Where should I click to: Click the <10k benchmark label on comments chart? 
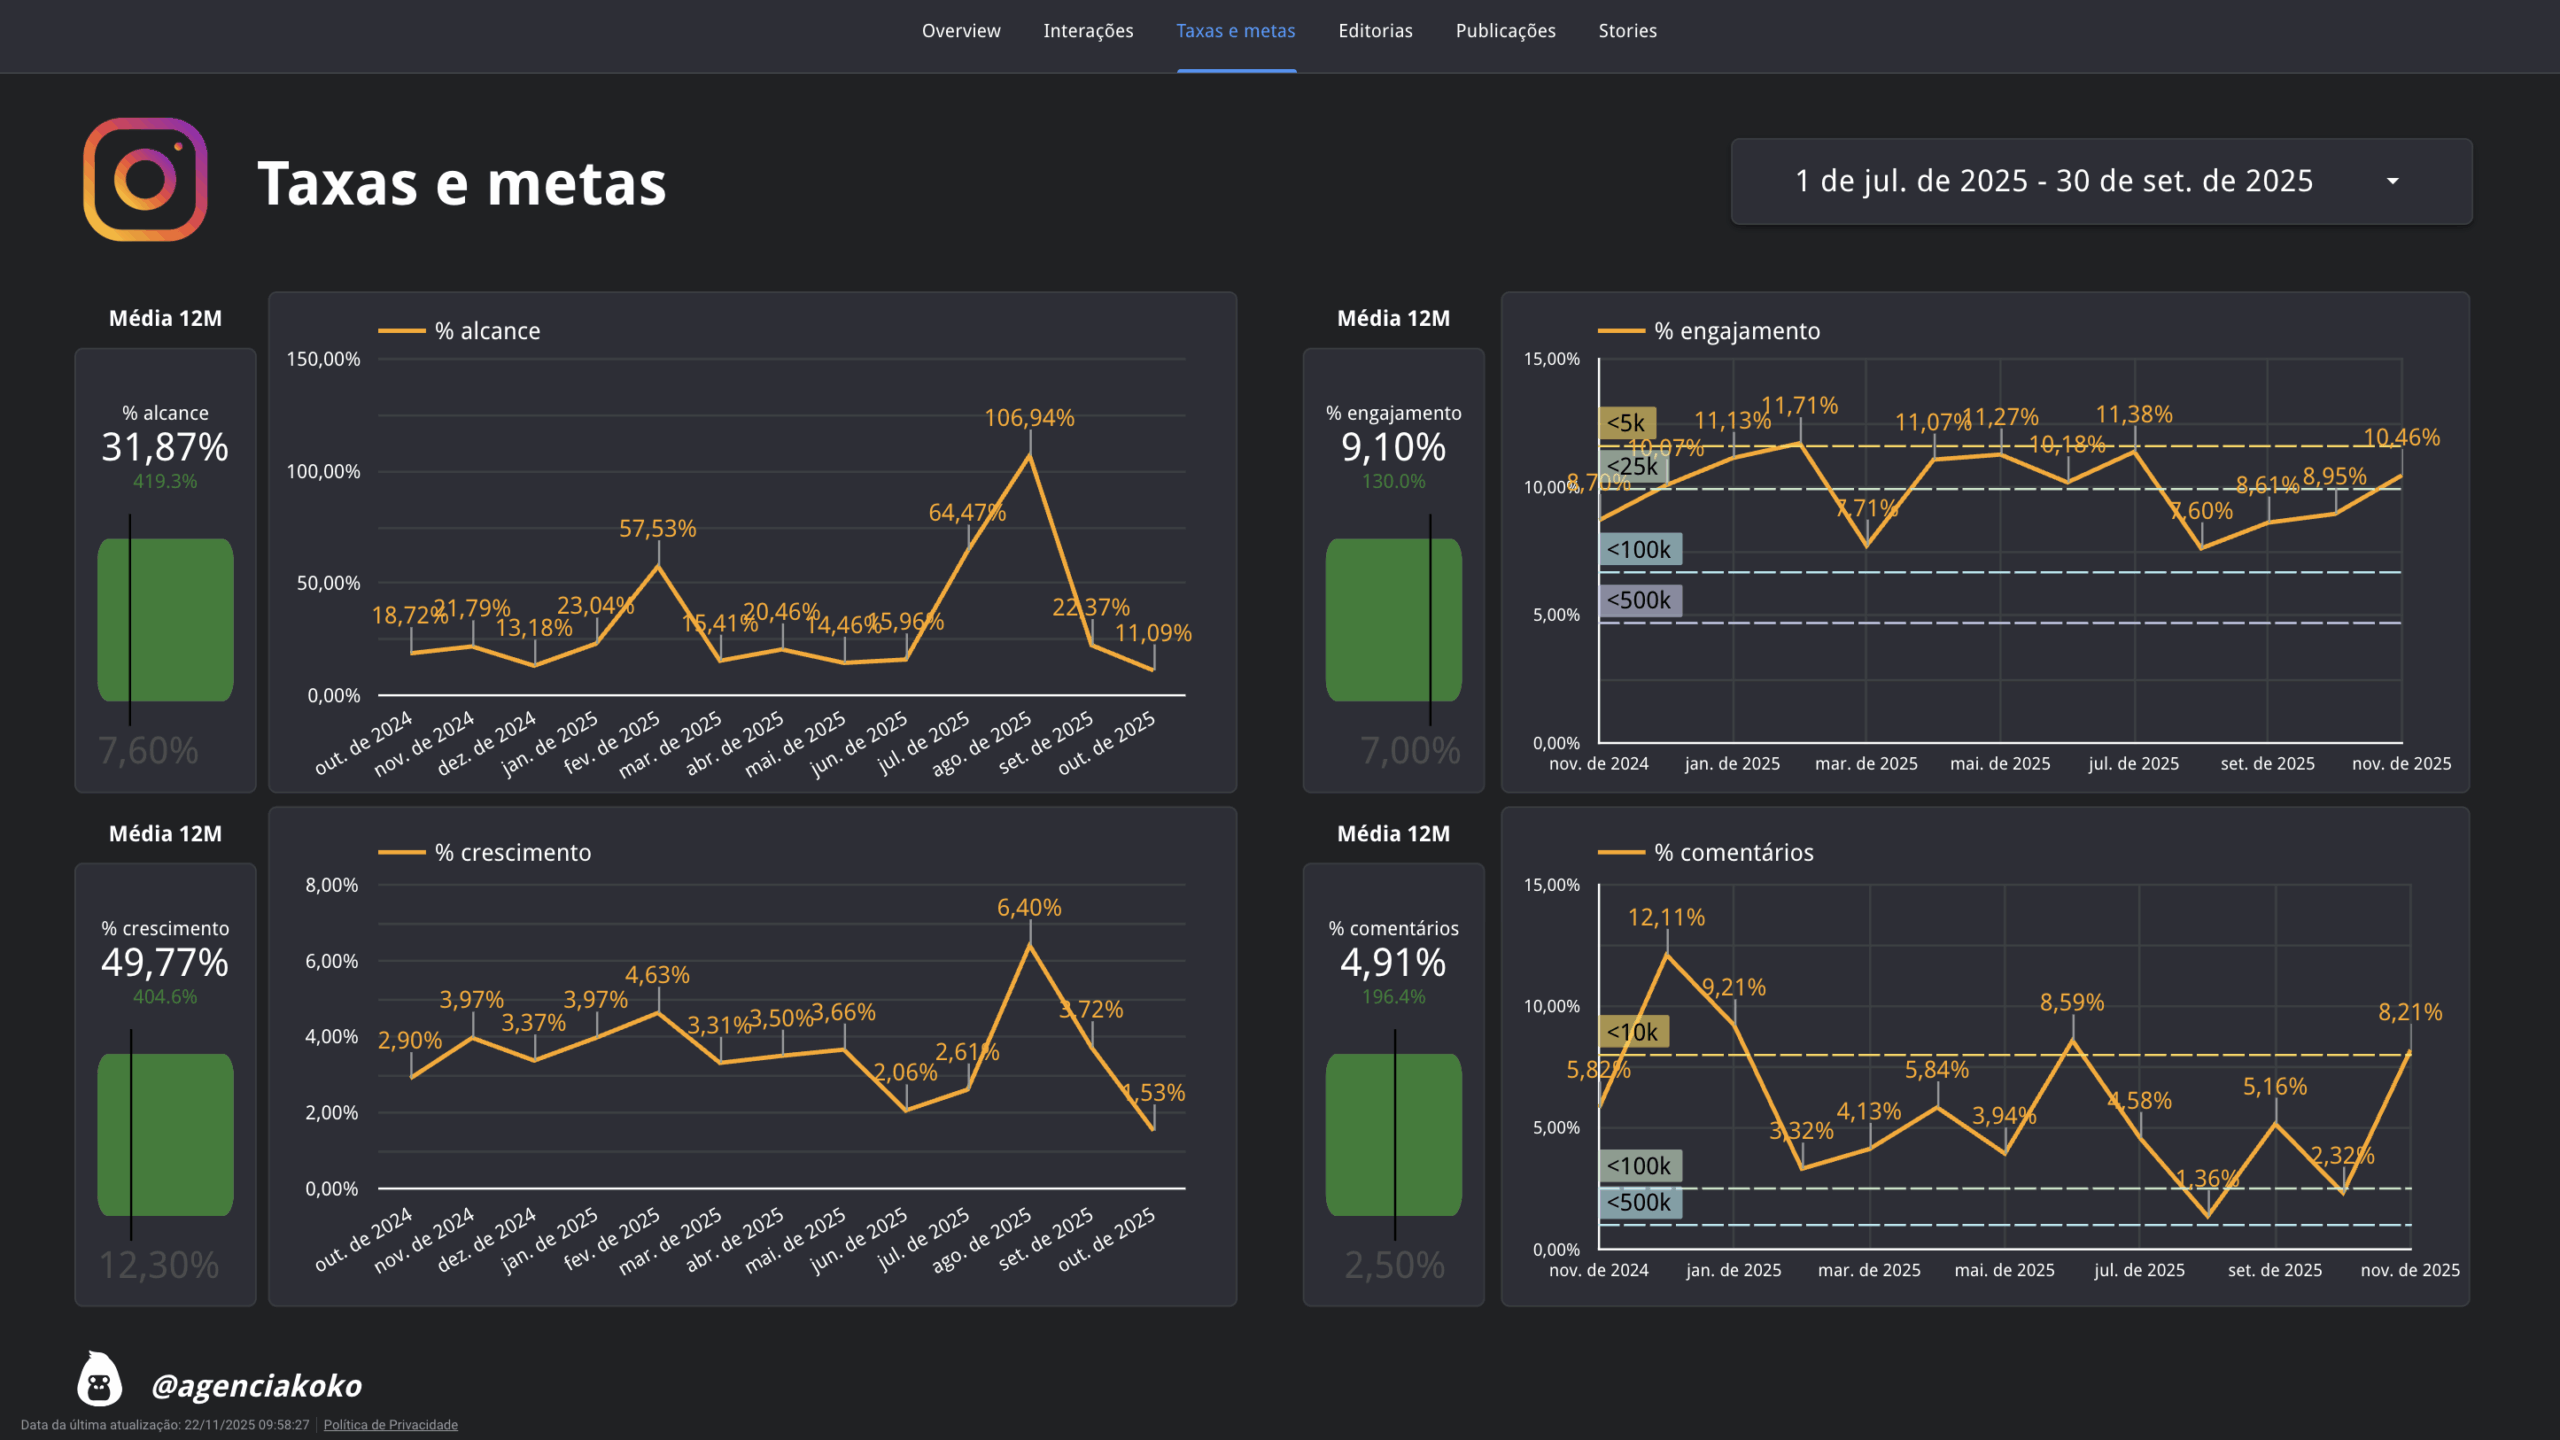[1633, 1031]
